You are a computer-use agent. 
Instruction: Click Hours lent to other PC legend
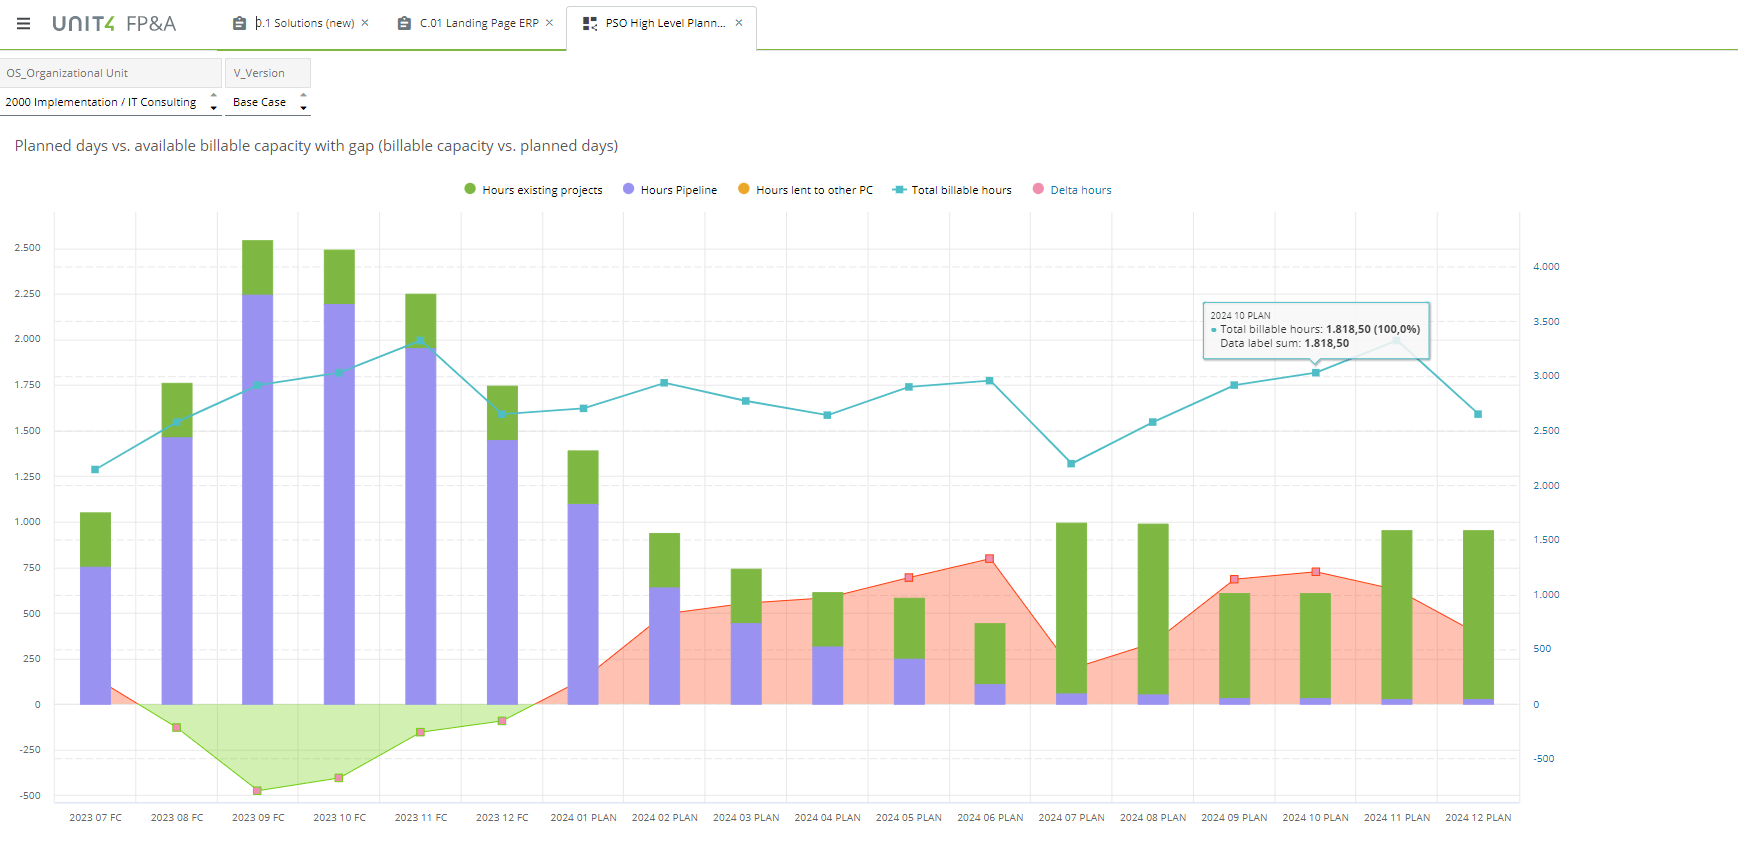click(814, 190)
